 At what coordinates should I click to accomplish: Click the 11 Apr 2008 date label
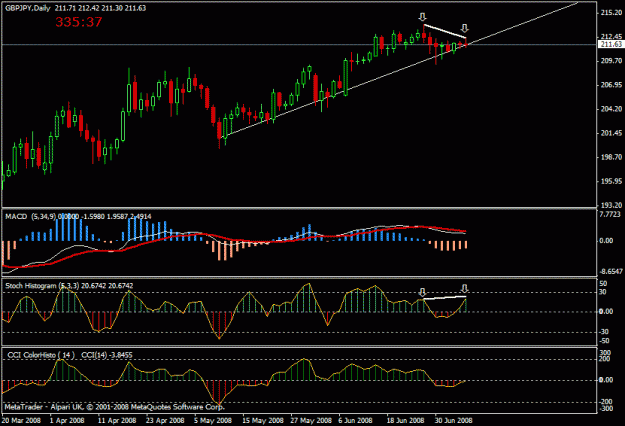point(117,420)
